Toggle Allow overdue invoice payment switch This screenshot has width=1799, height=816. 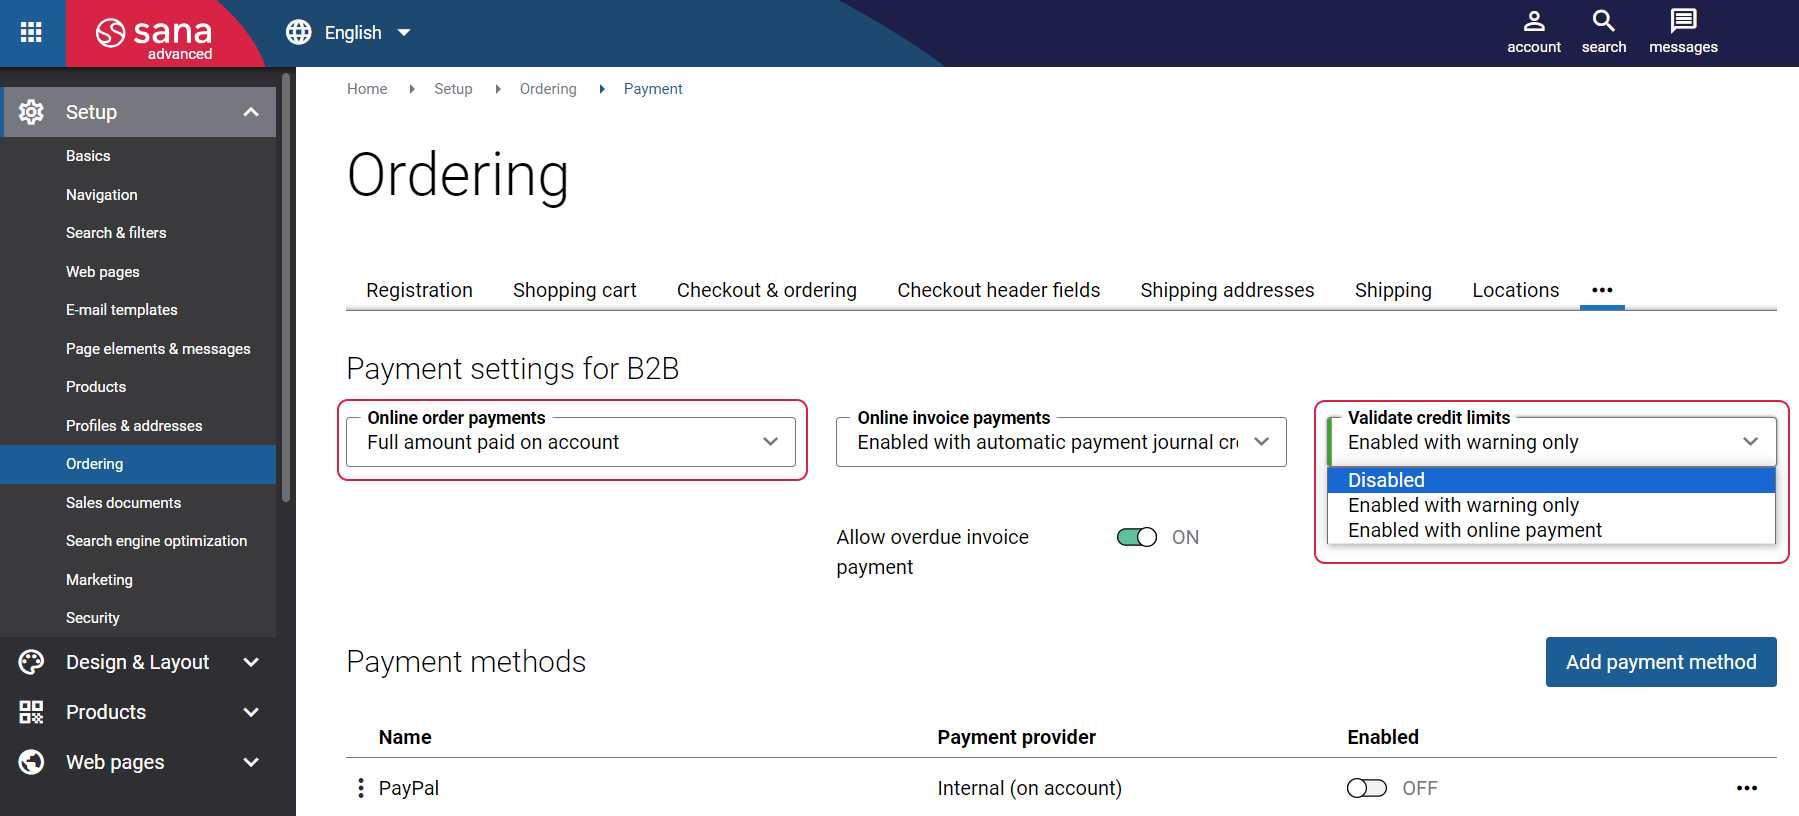coord(1137,537)
